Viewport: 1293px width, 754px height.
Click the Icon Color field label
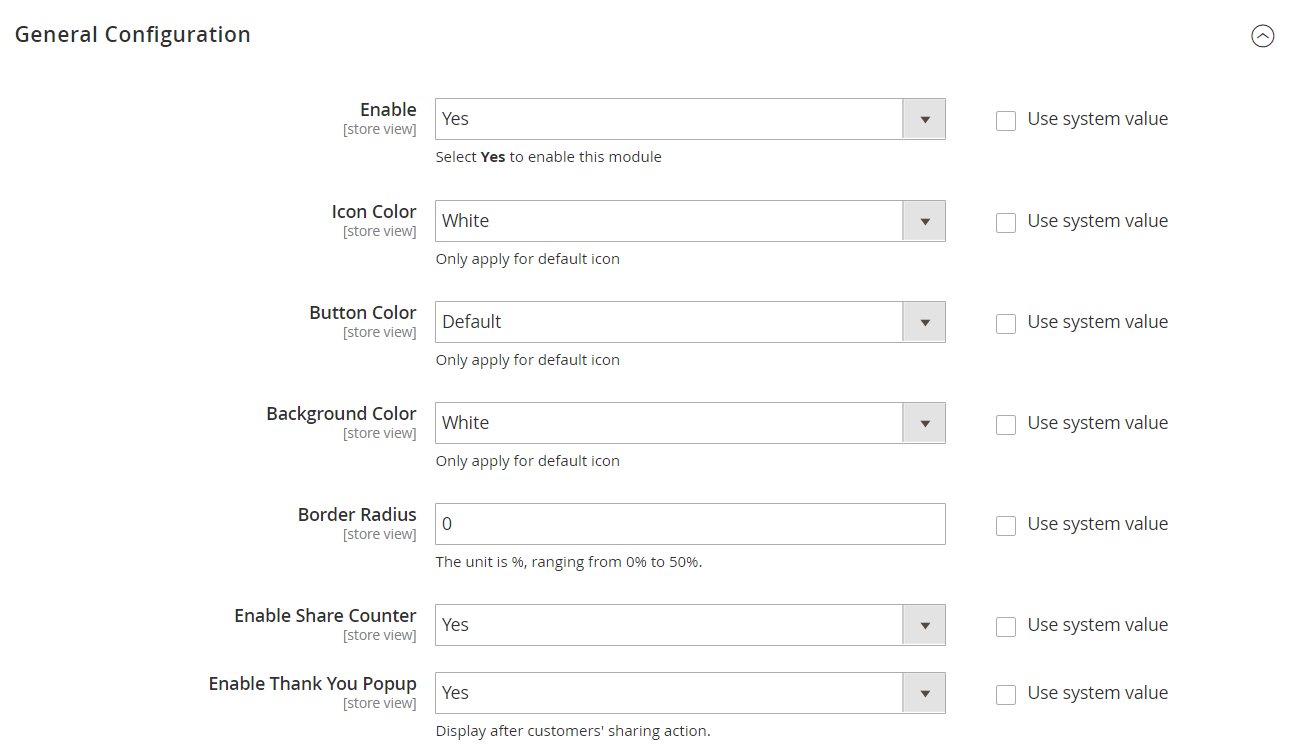point(374,212)
